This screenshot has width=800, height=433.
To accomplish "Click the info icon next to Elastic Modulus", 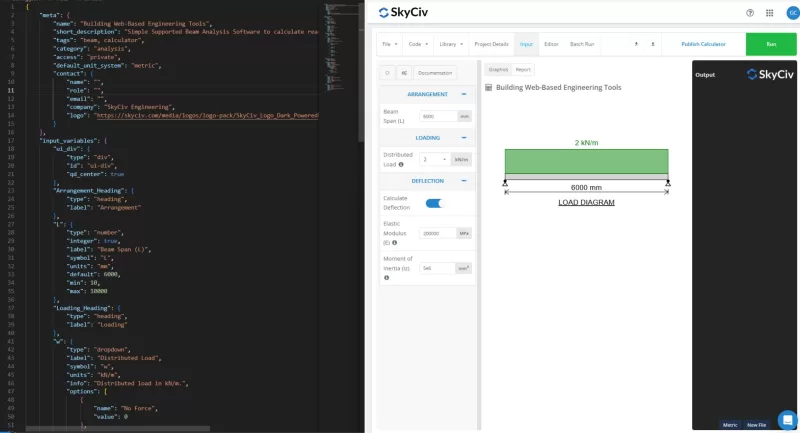I will coord(394,243).
